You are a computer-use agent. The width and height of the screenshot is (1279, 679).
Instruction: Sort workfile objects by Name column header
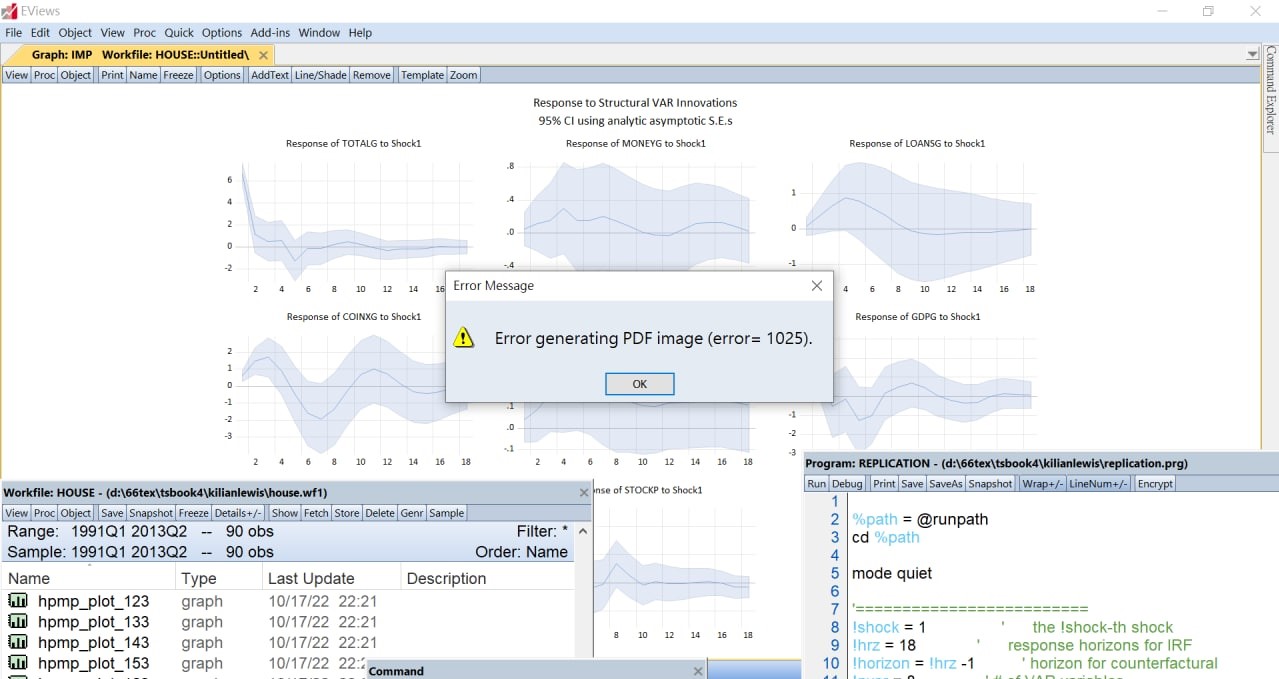[29, 578]
